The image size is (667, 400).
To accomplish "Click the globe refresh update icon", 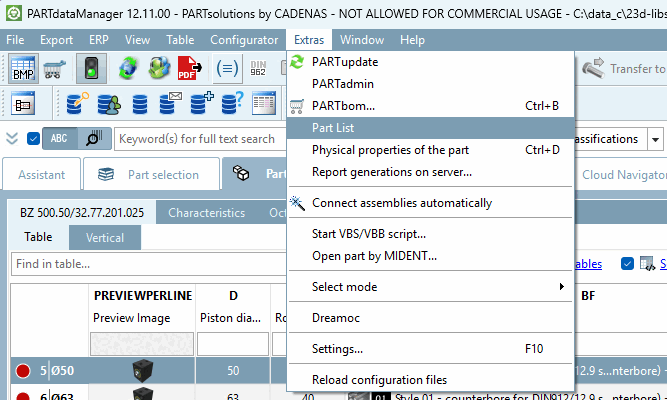I will click(x=128, y=68).
